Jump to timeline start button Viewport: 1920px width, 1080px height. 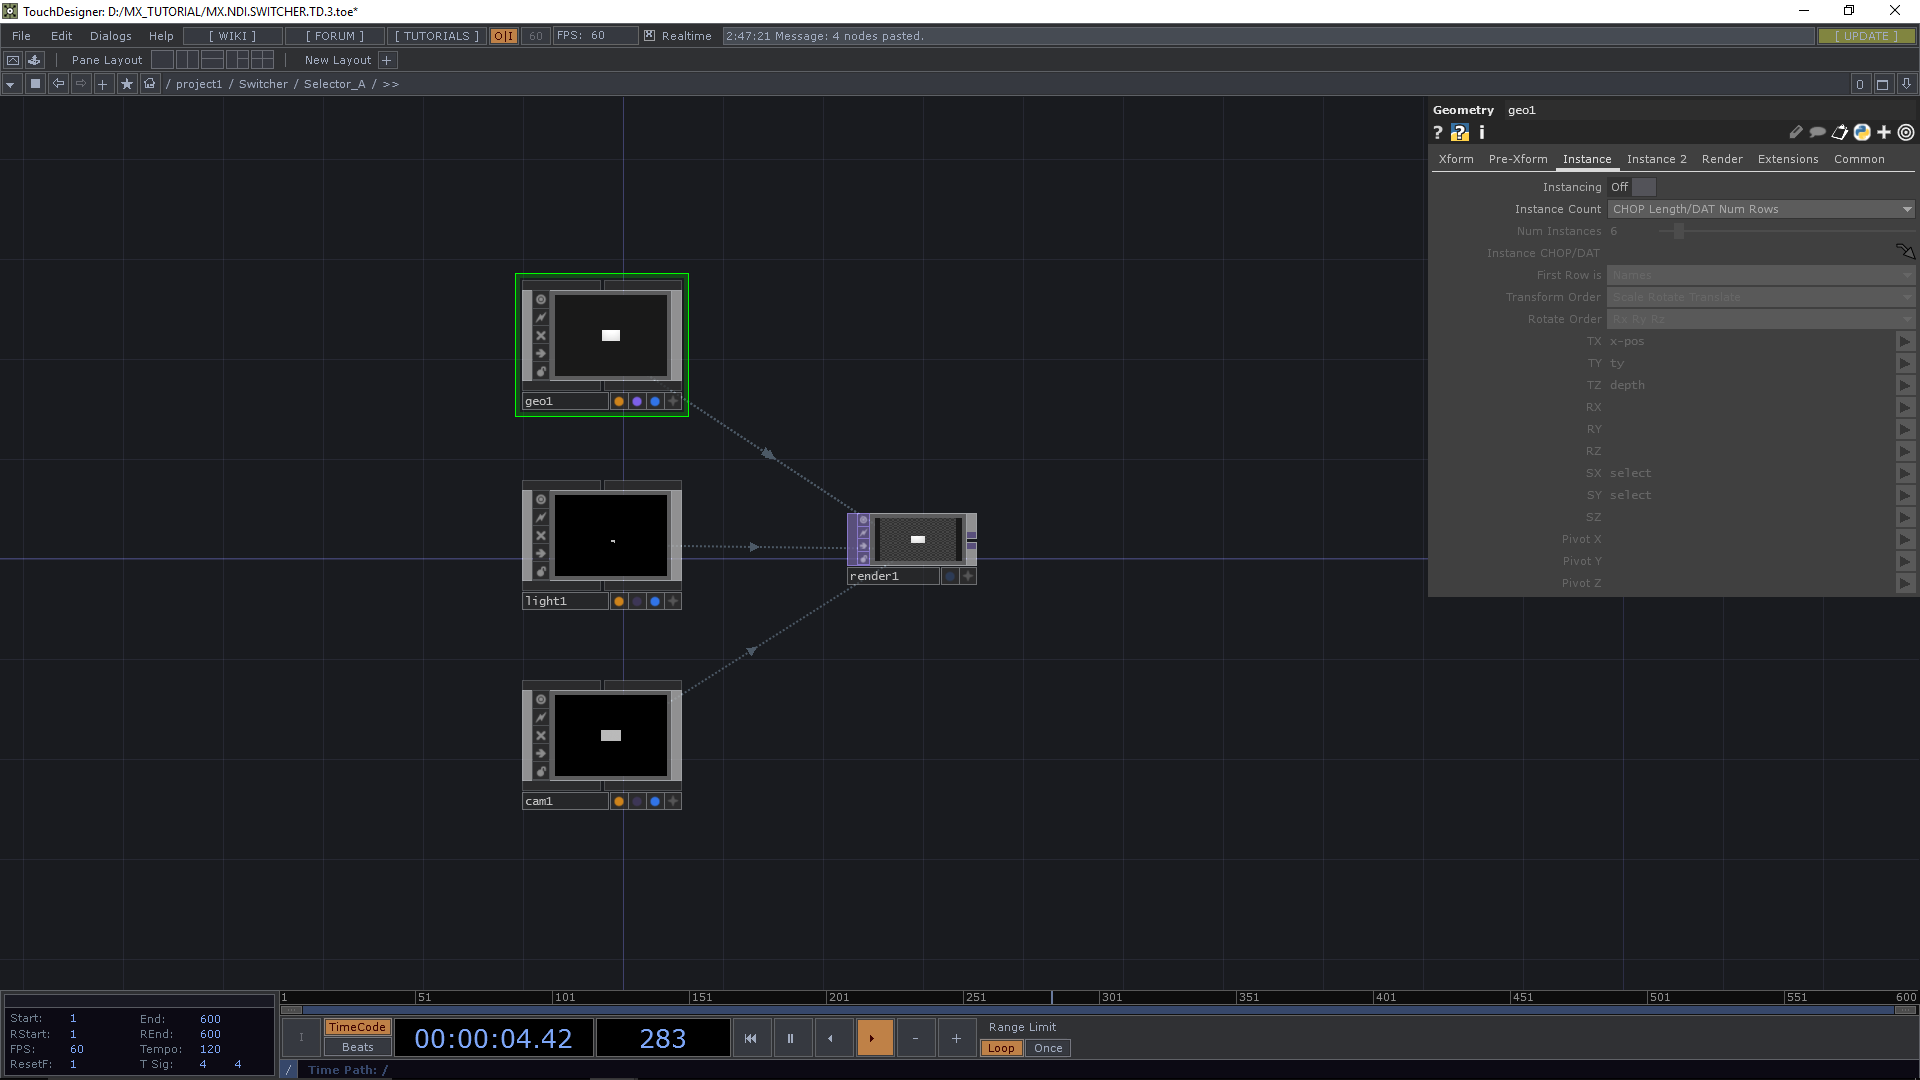(x=750, y=1038)
